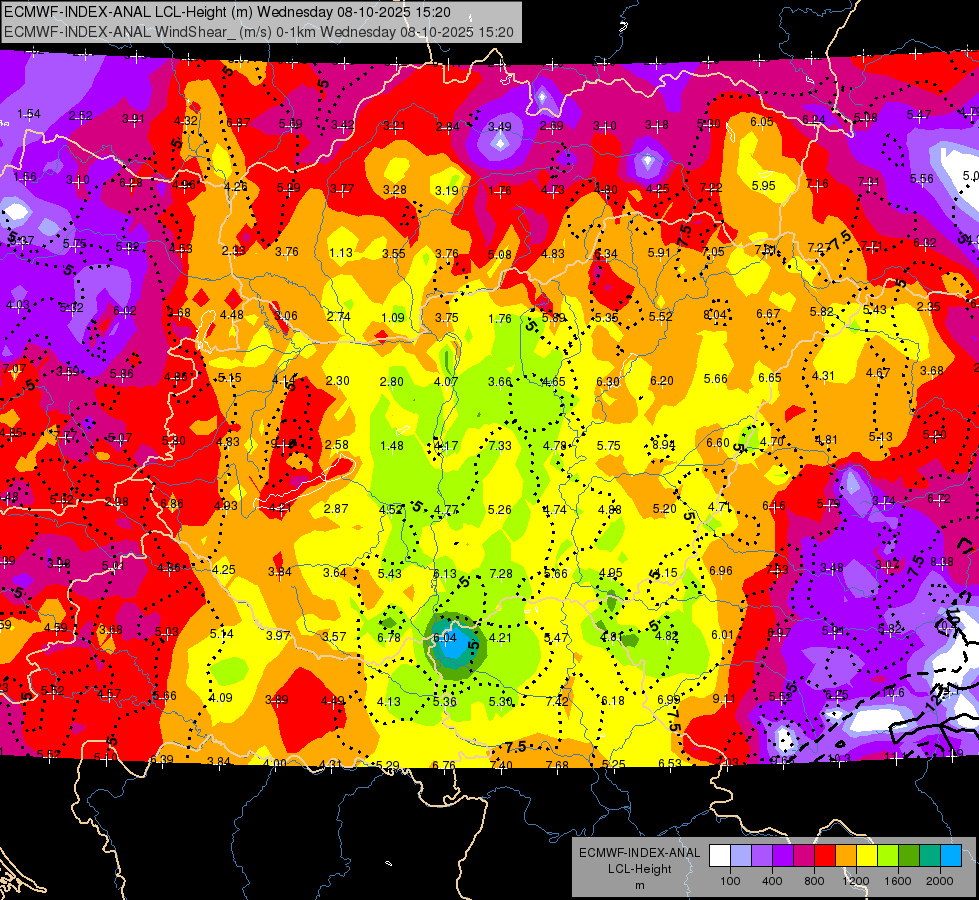Click the wind shear value 10.6
The width and height of the screenshot is (979, 900).
[x=893, y=693]
